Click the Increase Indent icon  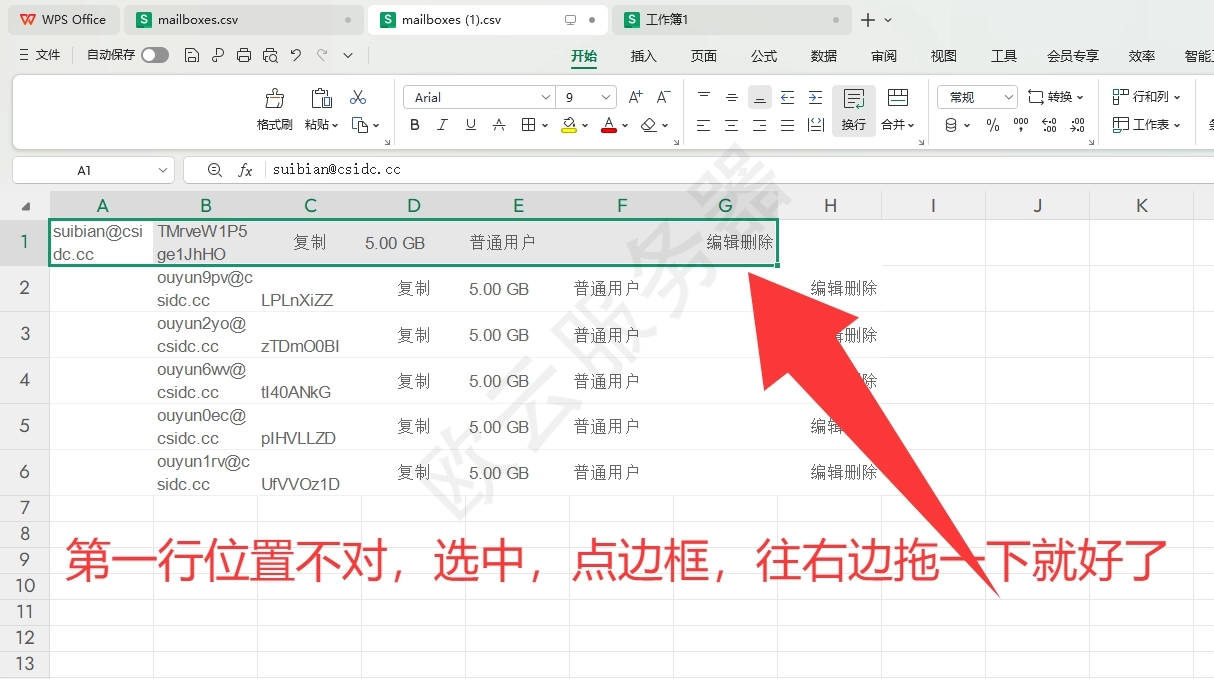pos(815,97)
